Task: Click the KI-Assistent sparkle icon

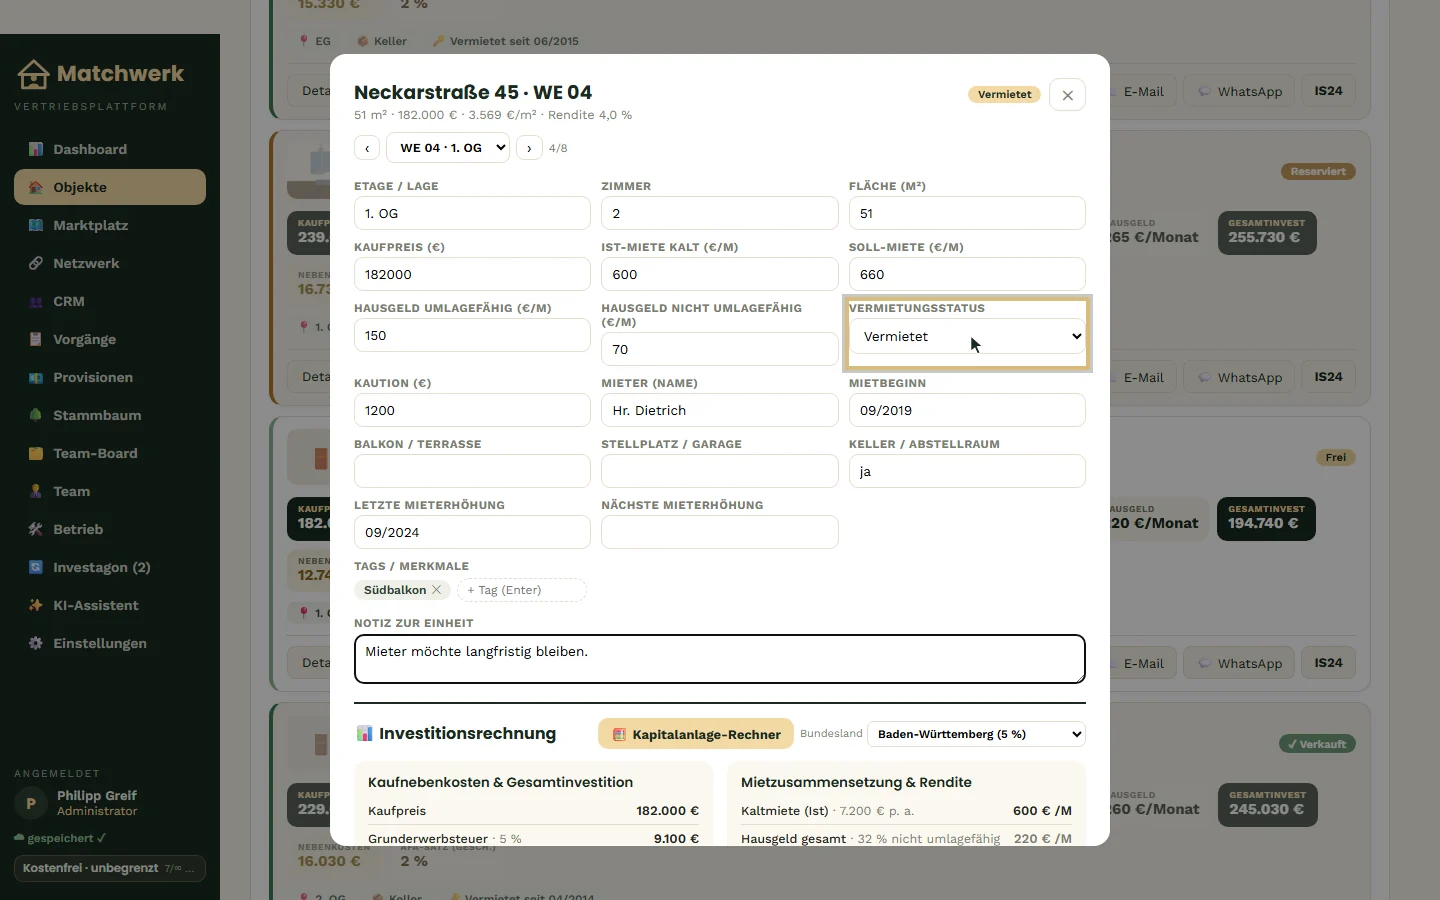Action: point(36,605)
